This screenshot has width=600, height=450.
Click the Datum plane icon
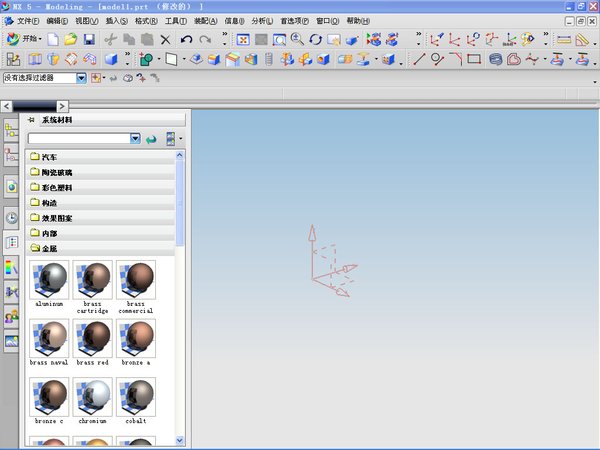click(171, 59)
